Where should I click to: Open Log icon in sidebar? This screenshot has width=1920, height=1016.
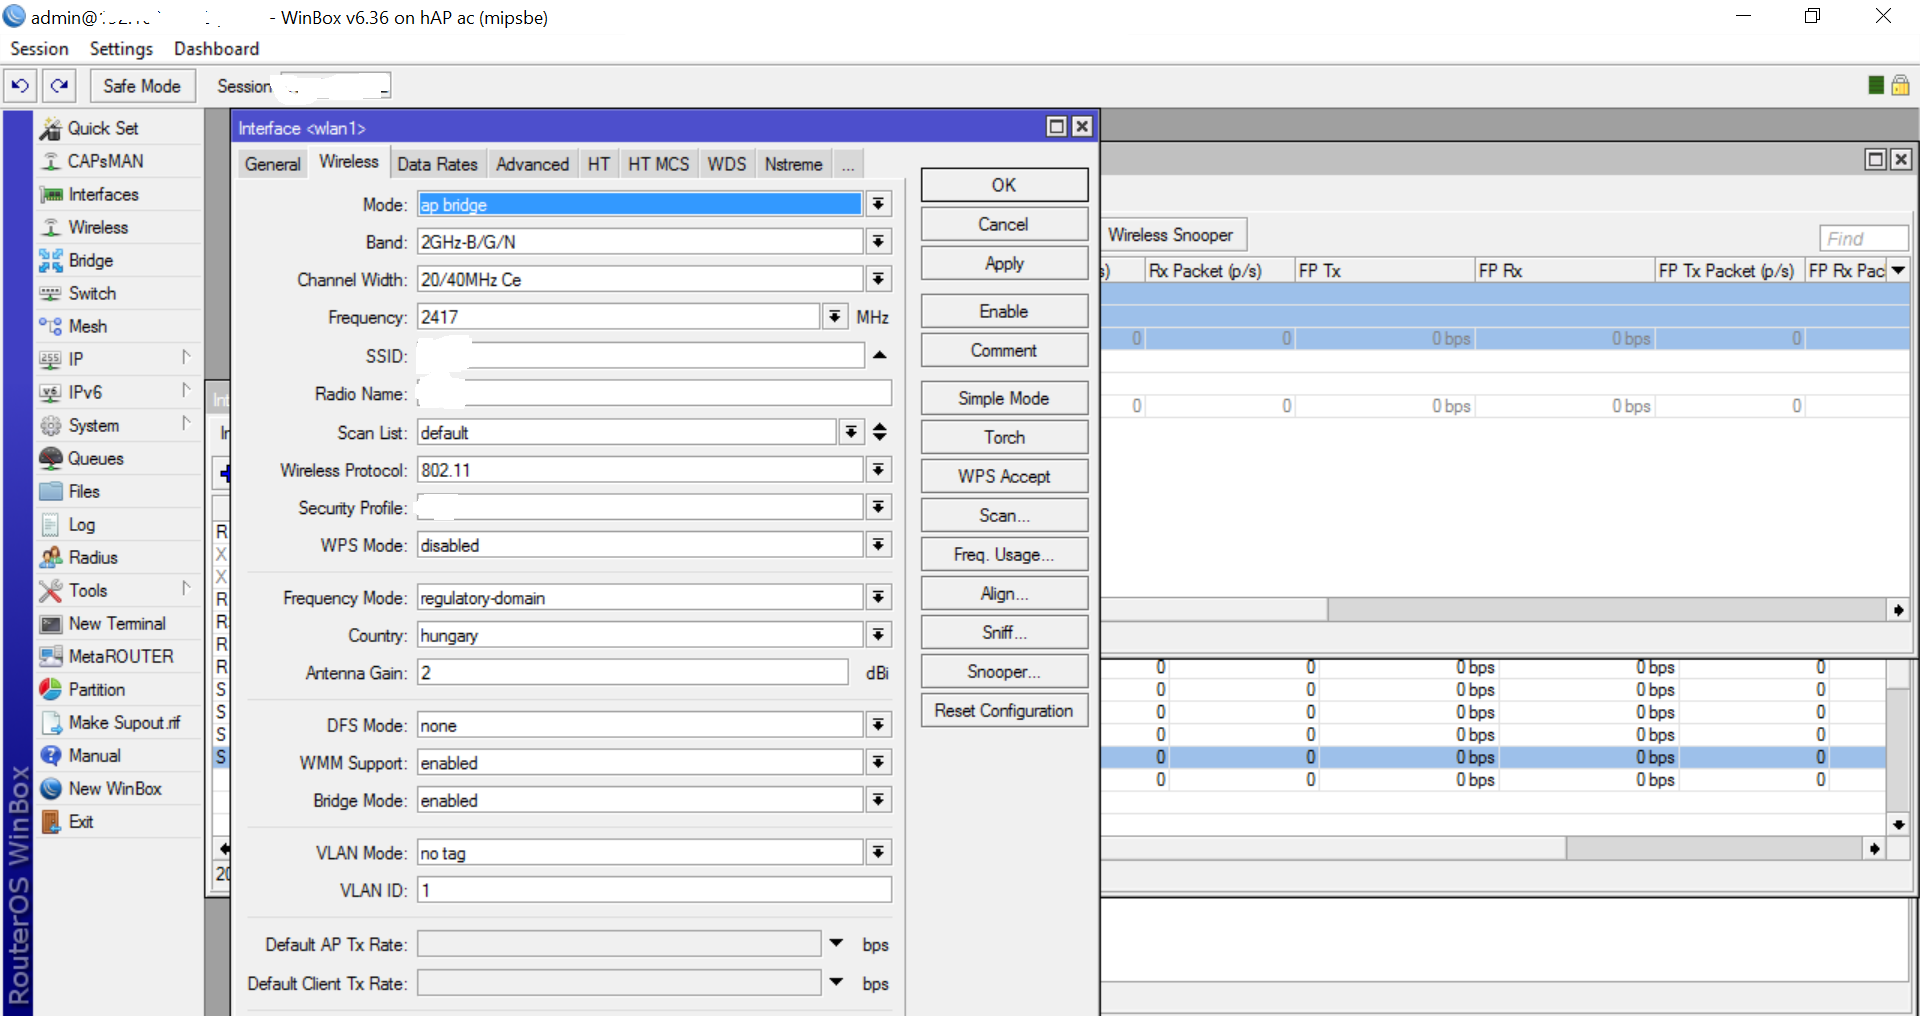point(51,524)
